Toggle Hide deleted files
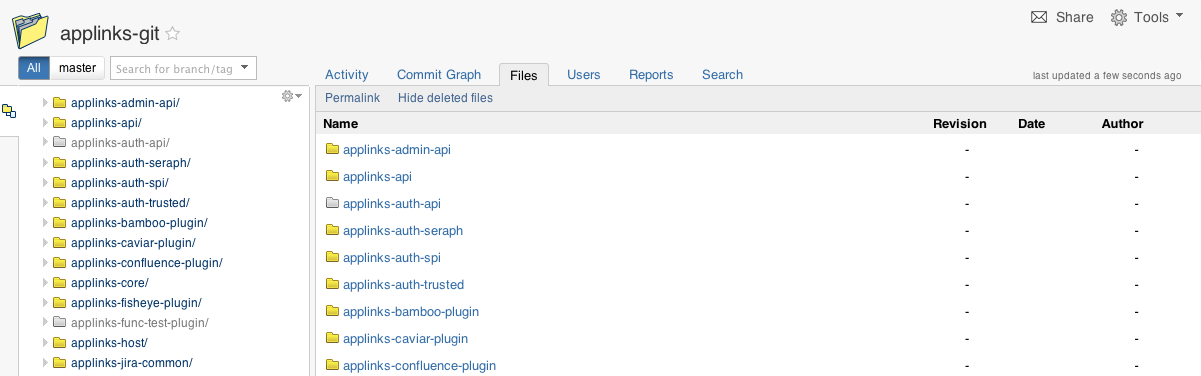 (x=445, y=98)
